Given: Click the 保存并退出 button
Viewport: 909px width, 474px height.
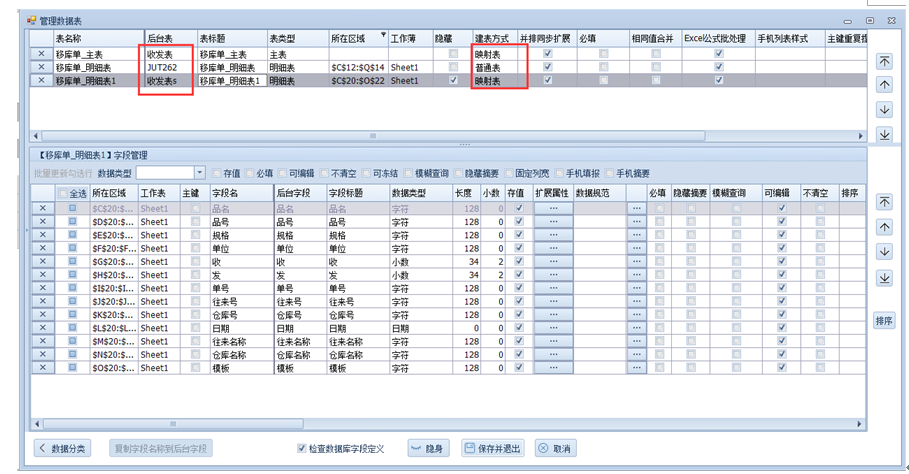Looking at the screenshot, I should (491, 449).
